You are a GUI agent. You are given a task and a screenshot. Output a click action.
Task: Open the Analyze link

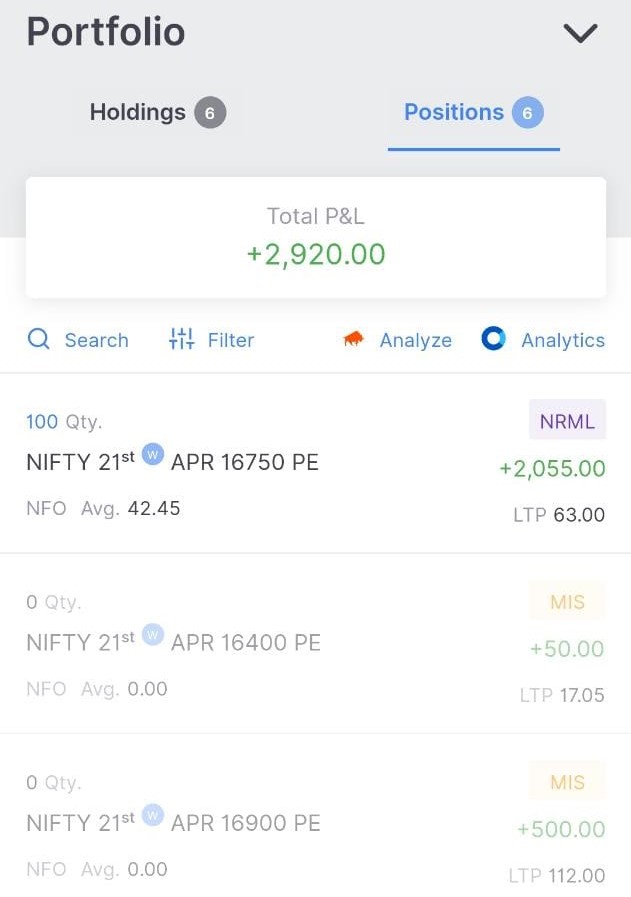point(415,340)
